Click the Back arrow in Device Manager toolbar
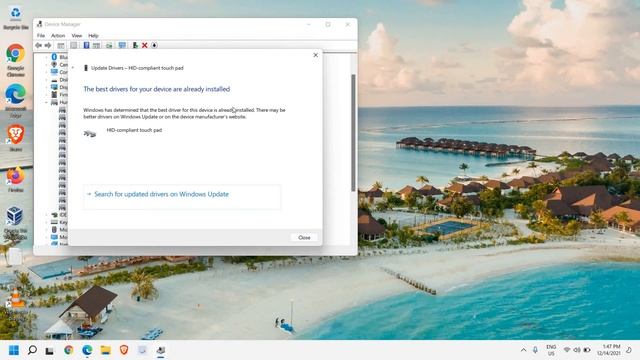Viewport: 640px width, 360px height. click(x=39, y=45)
